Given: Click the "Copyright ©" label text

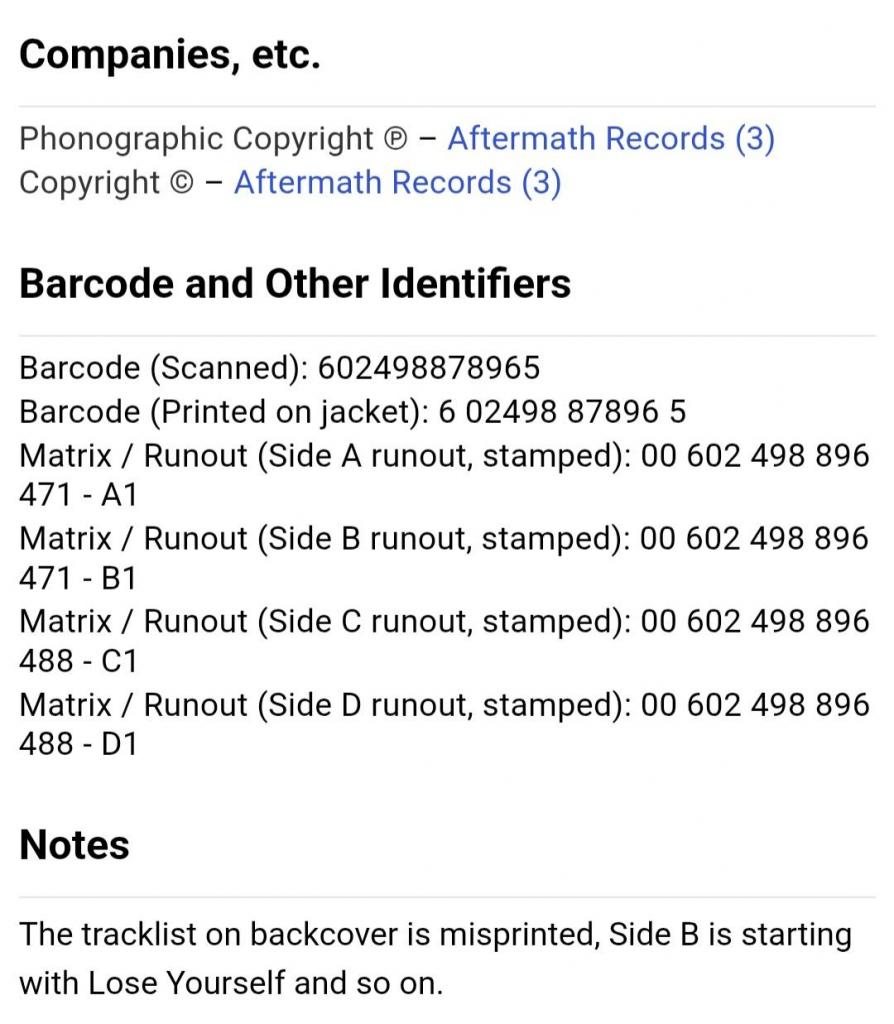Looking at the screenshot, I should [x=107, y=183].
